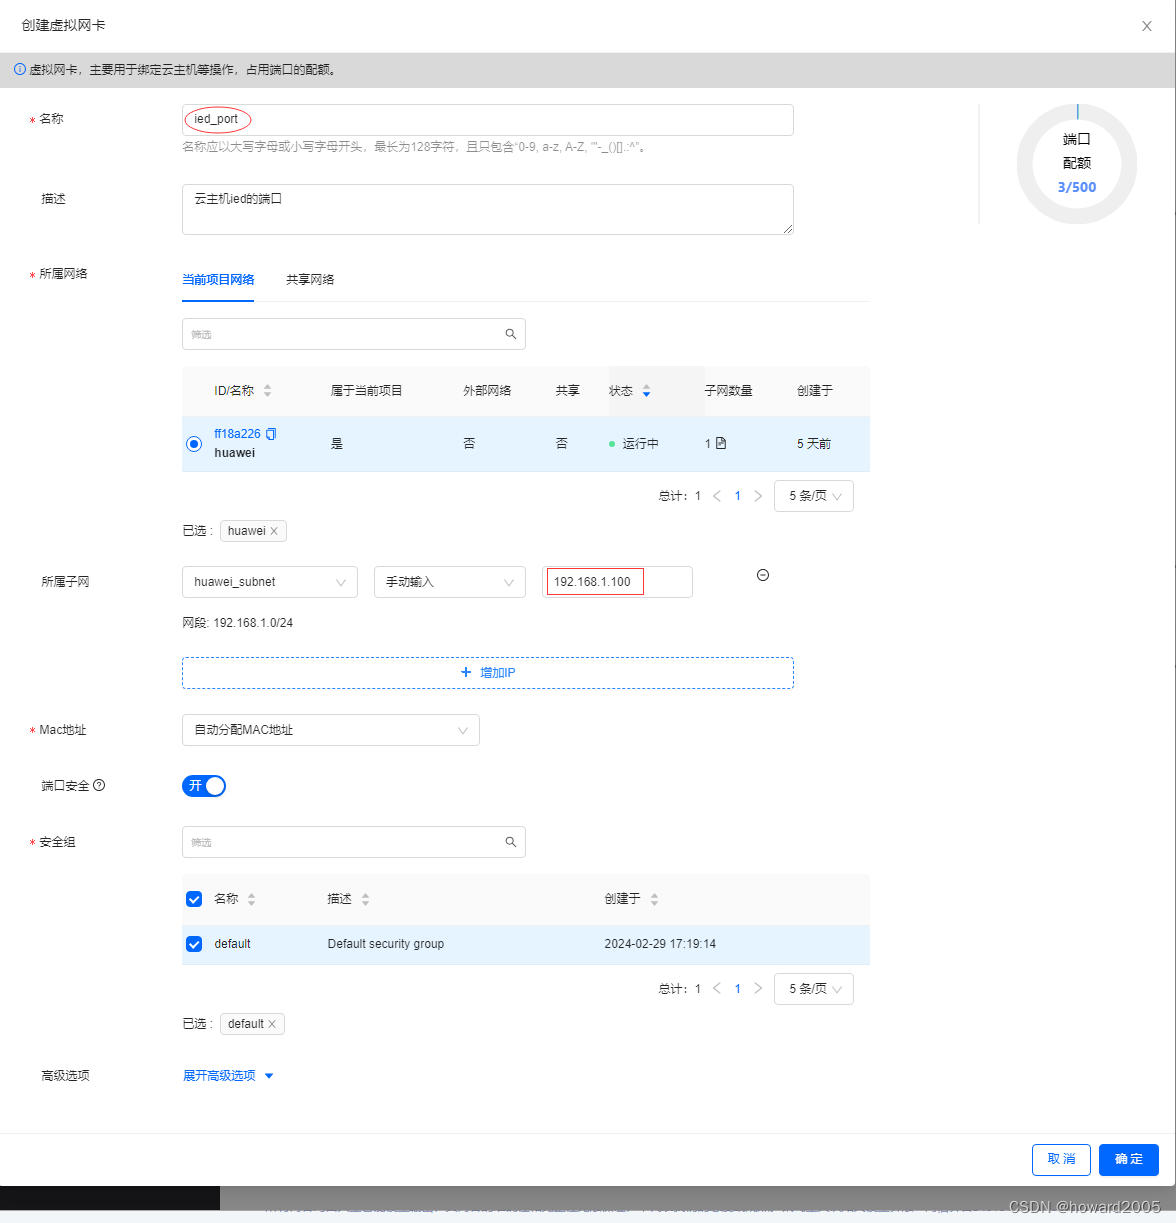The width and height of the screenshot is (1176, 1223).
Task: Go to previous page in security group pagination
Action: click(x=717, y=988)
